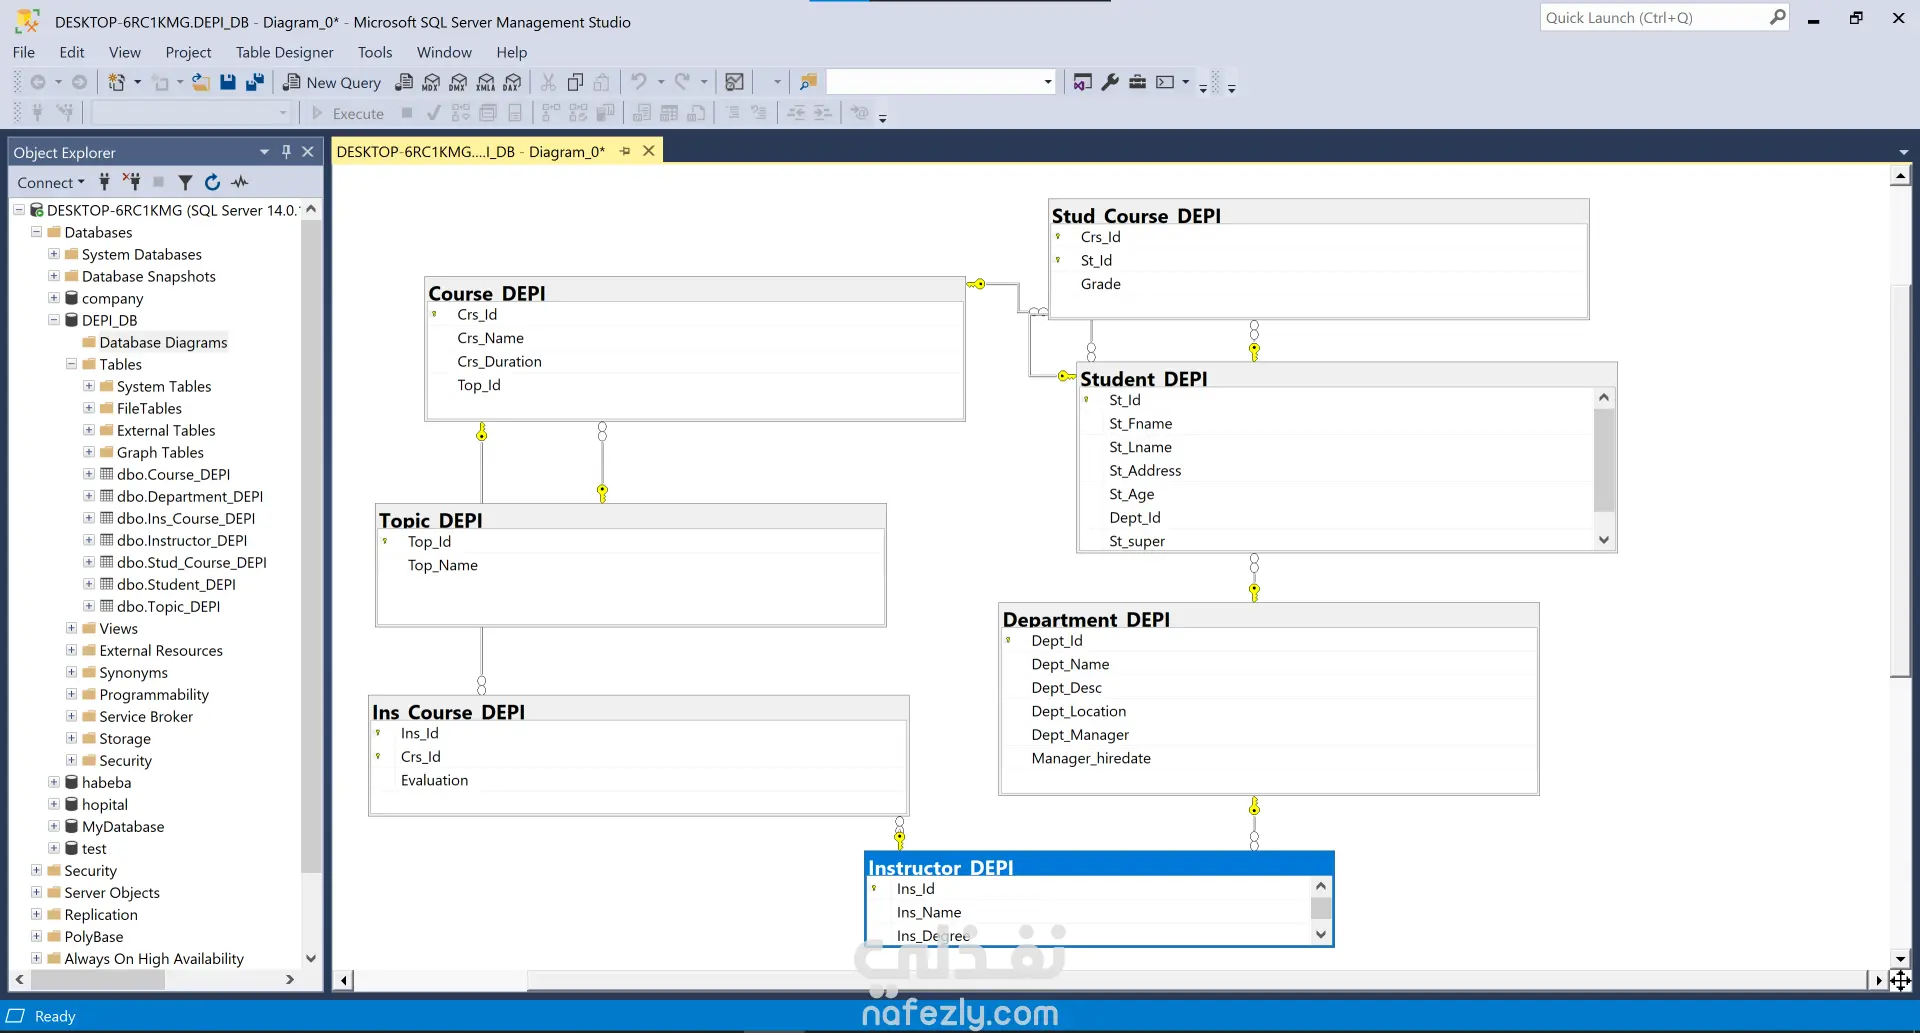1920x1033 pixels.
Task: Open Activity Monitor from Object Explorer
Action: (x=240, y=182)
